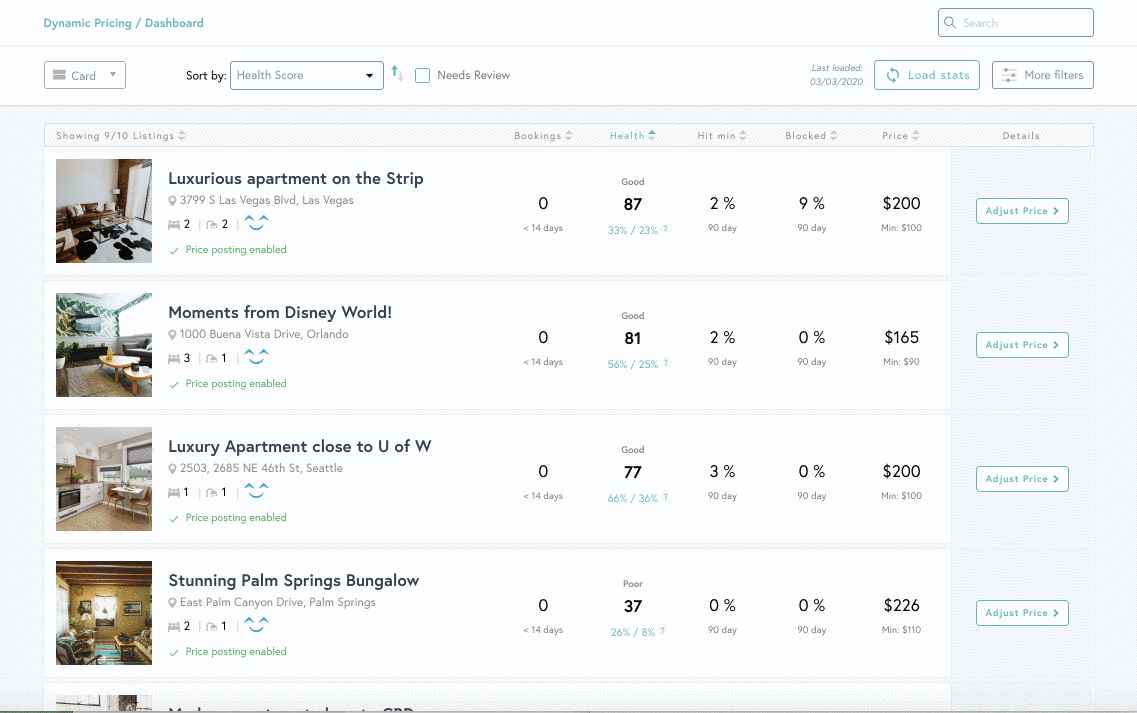Open the Sort by Health Score dropdown

point(307,75)
